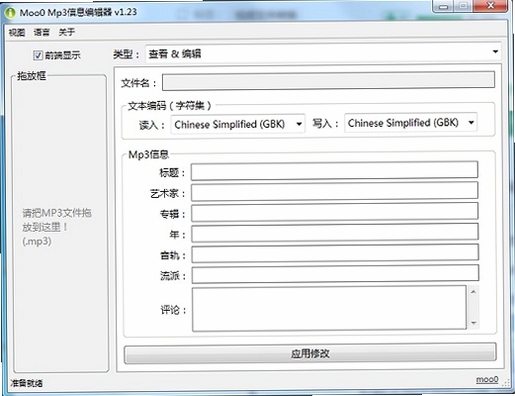The image size is (515, 396).
Task: Click the comment box scroll up arrow
Action: 473,292
